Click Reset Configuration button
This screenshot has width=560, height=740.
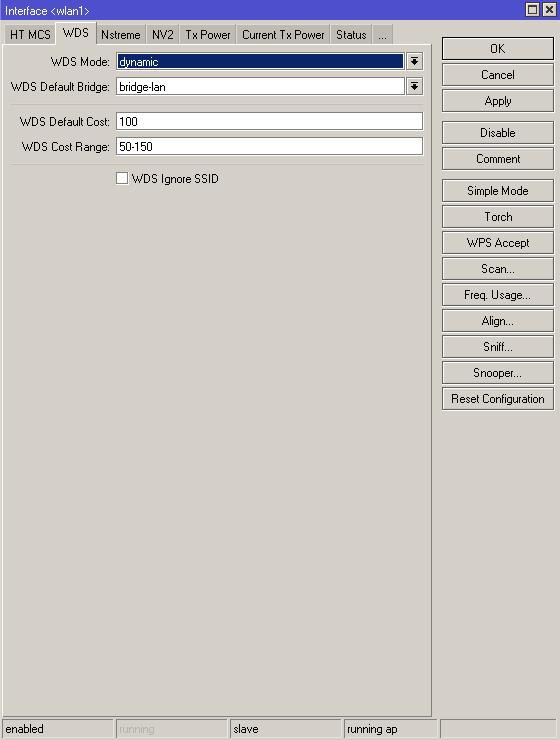pyautogui.click(x=498, y=399)
